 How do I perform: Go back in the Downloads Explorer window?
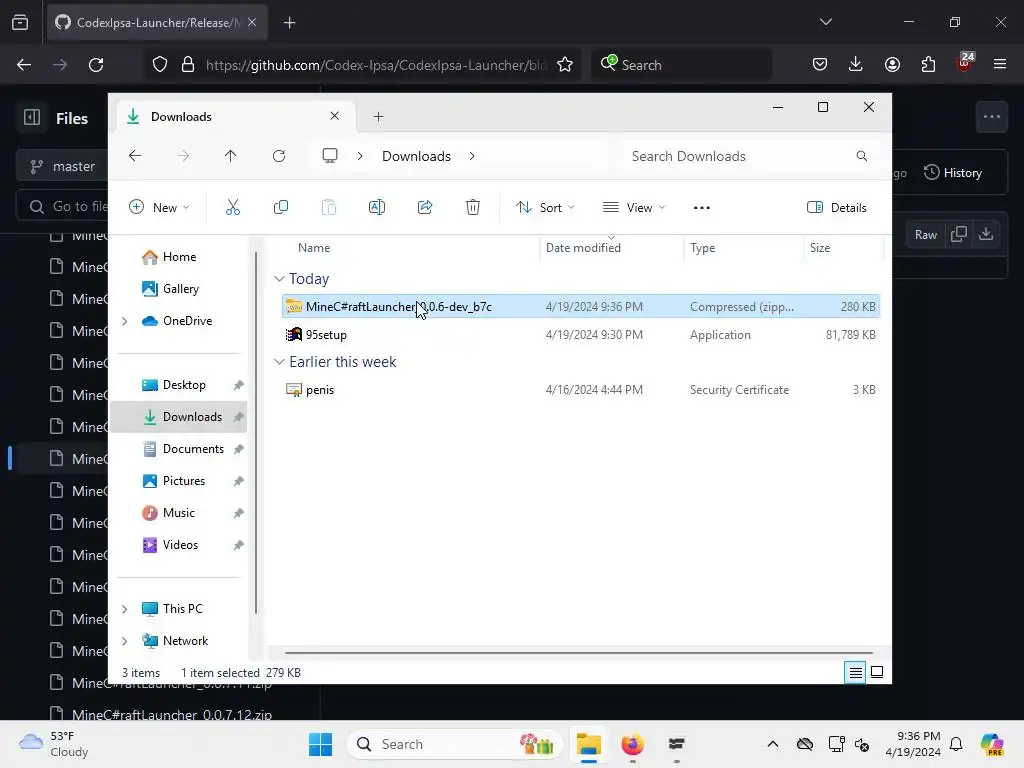click(x=135, y=156)
